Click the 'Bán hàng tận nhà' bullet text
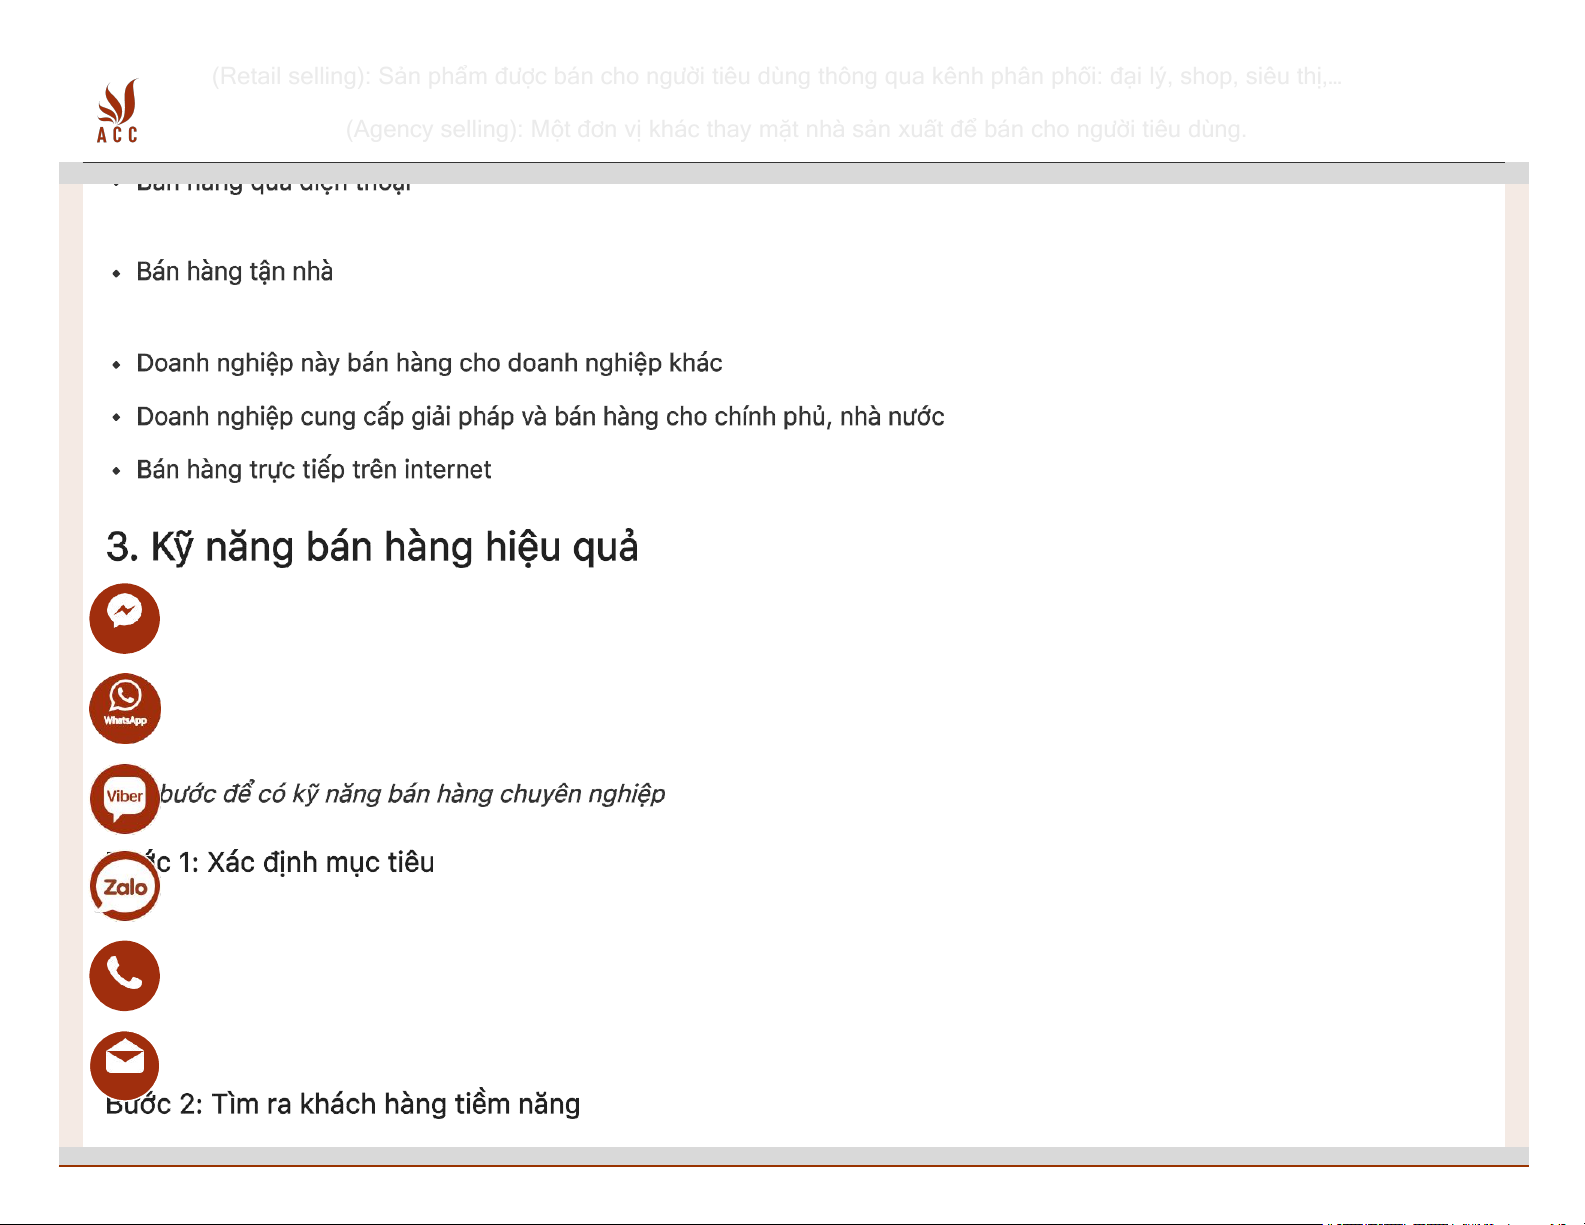Viewport: 1585px width, 1225px height. pyautogui.click(x=234, y=272)
